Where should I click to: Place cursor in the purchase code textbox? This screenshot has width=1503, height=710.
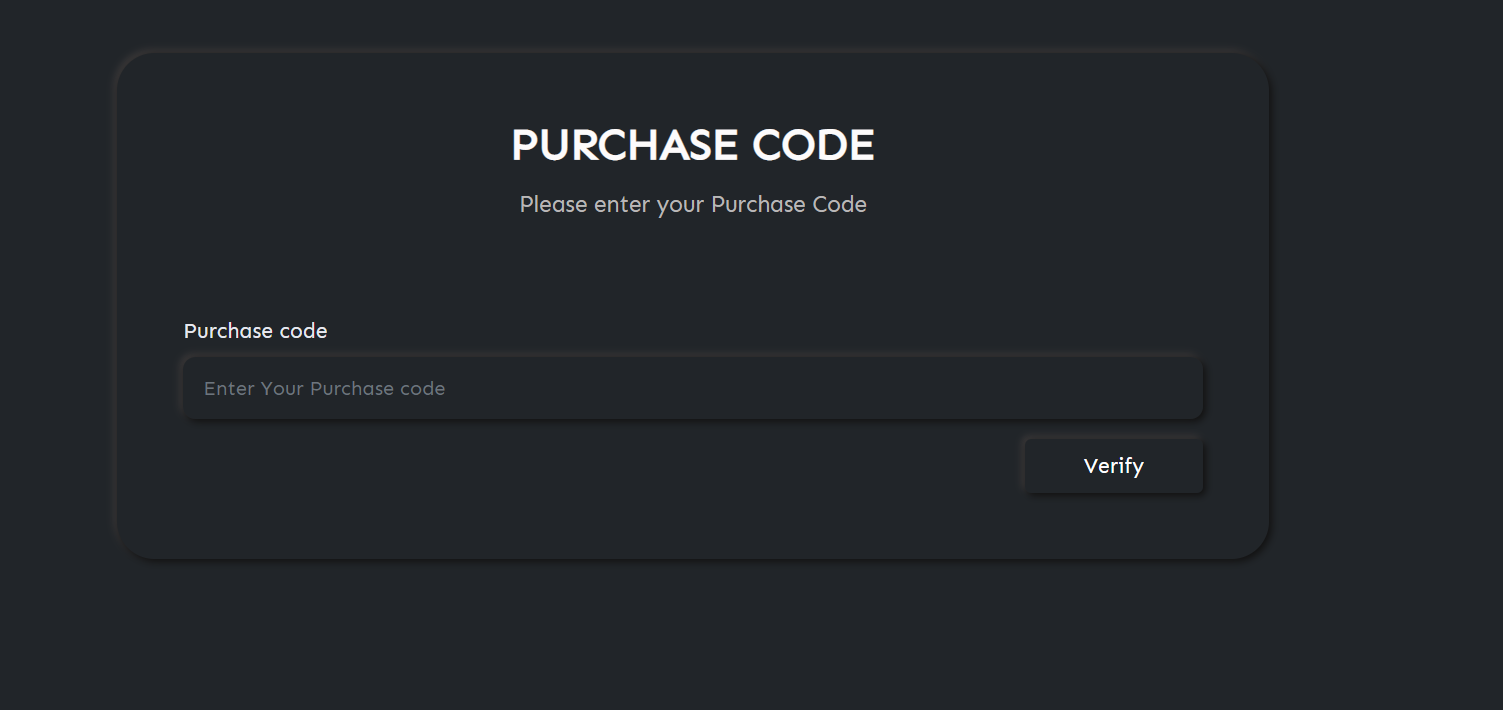click(x=692, y=389)
